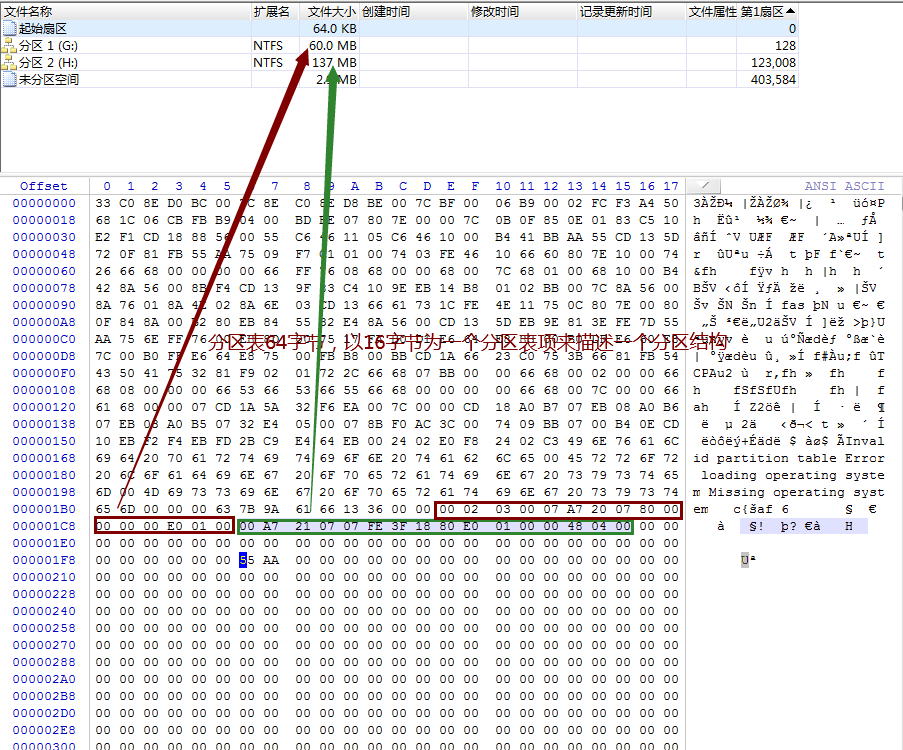Click ASCII text 'loading operating syste'
This screenshot has height=750, width=903.
[x=792, y=475]
